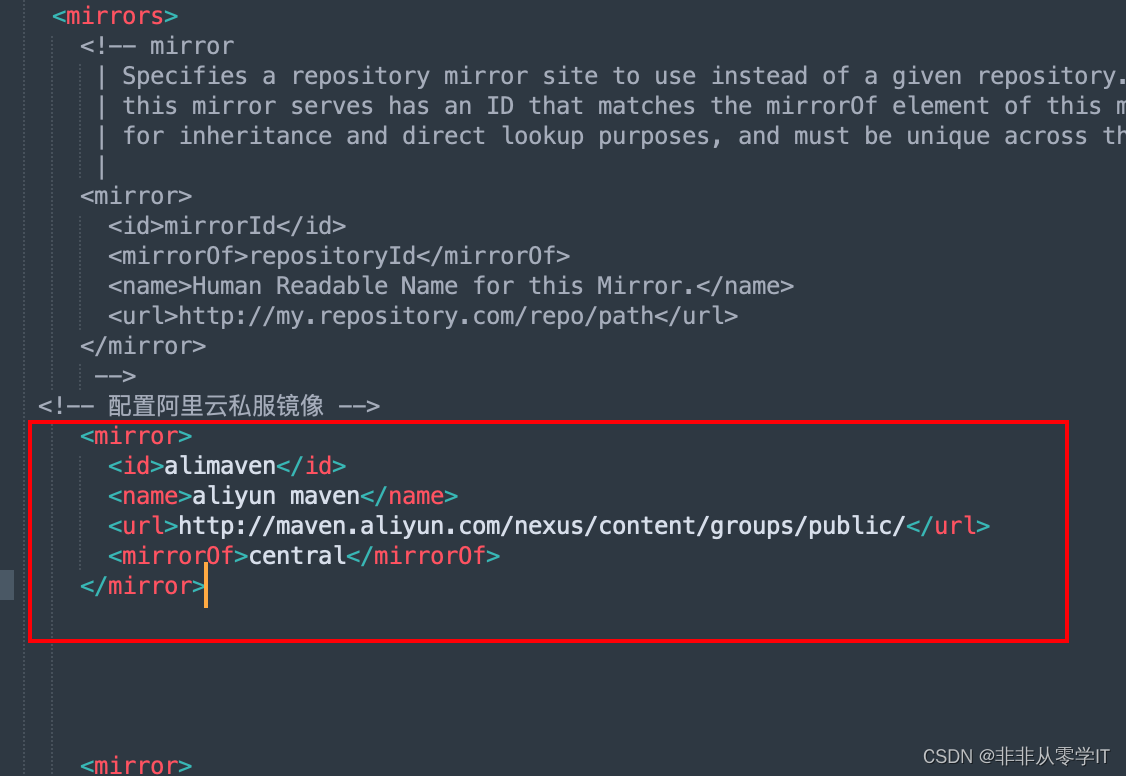Click the gutter marker beside closing mirror line

click(x=6, y=584)
